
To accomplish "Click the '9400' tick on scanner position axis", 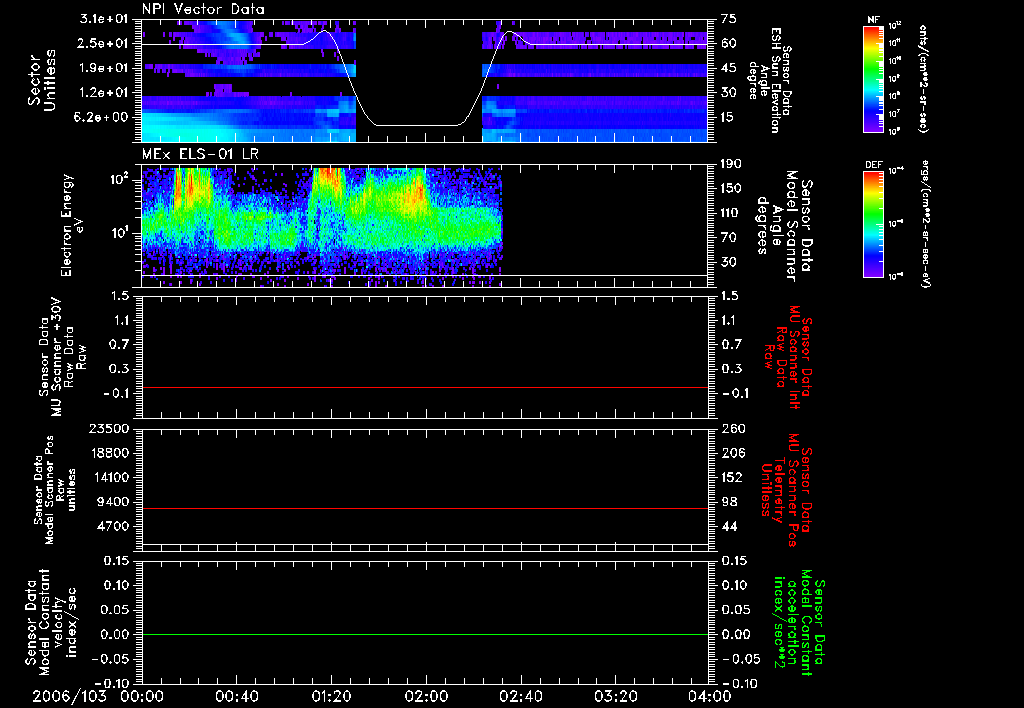I will (114, 502).
